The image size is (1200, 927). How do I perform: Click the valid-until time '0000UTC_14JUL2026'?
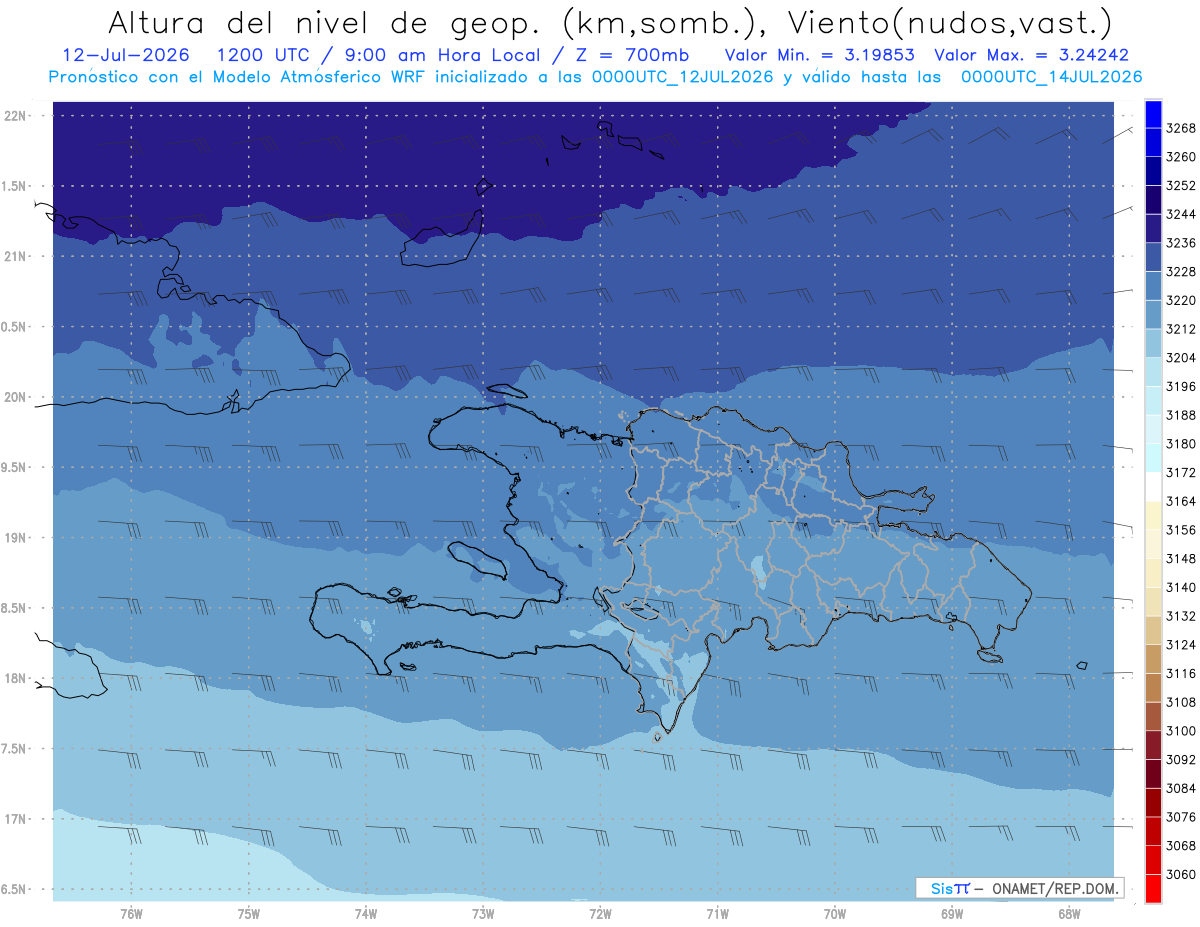tap(1052, 76)
